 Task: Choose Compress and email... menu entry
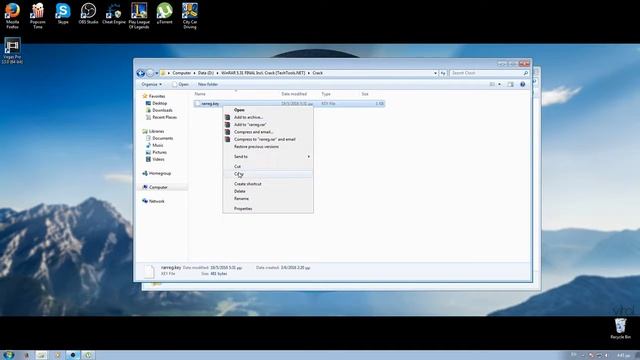[x=268, y=132]
